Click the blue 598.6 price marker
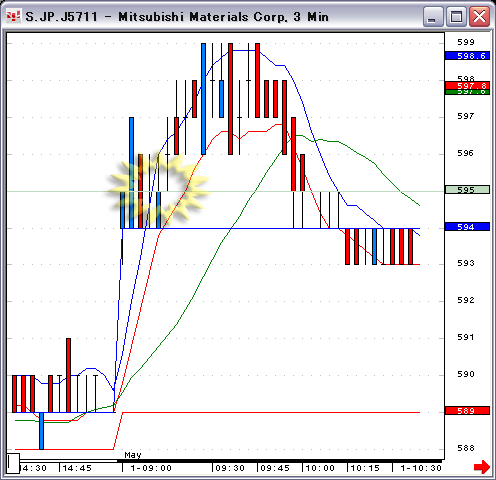 [x=467, y=56]
